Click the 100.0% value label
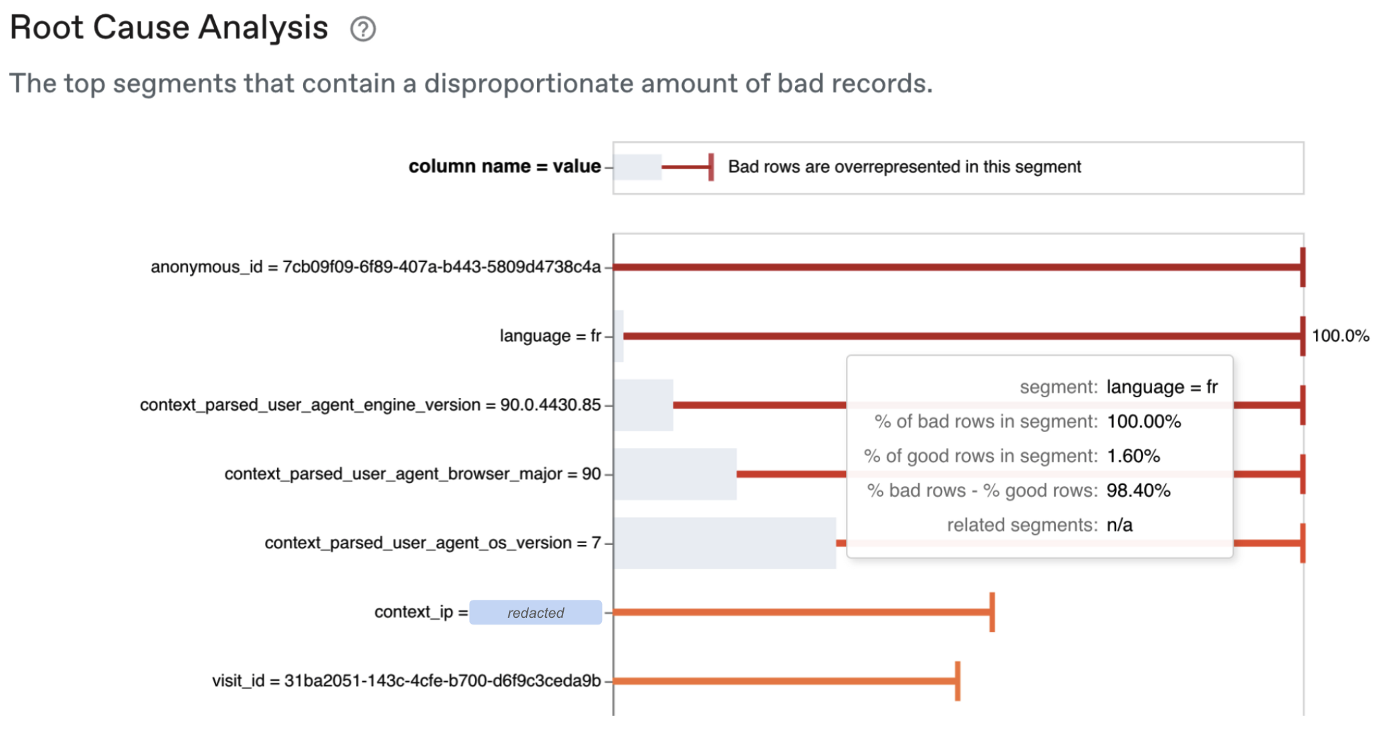Image resolution: width=1400 pixels, height=746 pixels. [1340, 336]
